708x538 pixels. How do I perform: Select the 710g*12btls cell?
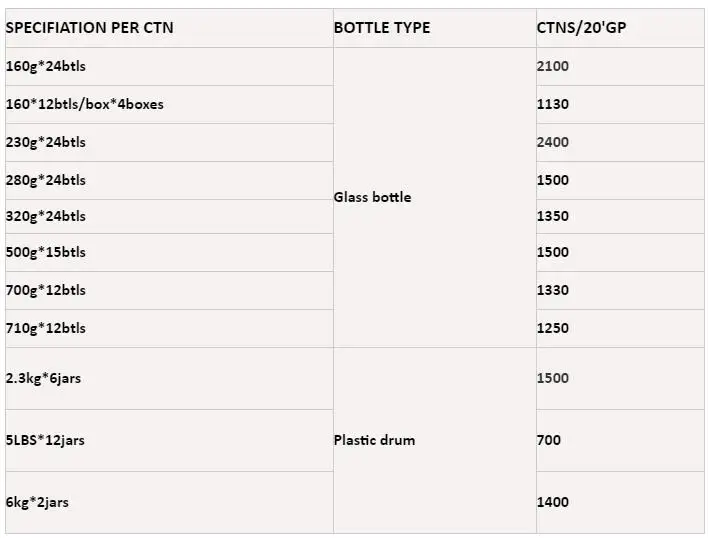pyautogui.click(x=46, y=328)
